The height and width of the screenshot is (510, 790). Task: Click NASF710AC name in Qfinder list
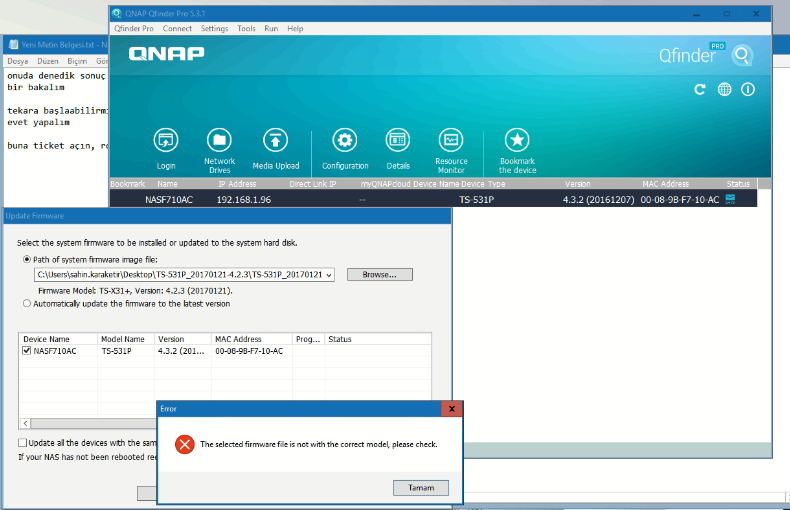coord(169,200)
